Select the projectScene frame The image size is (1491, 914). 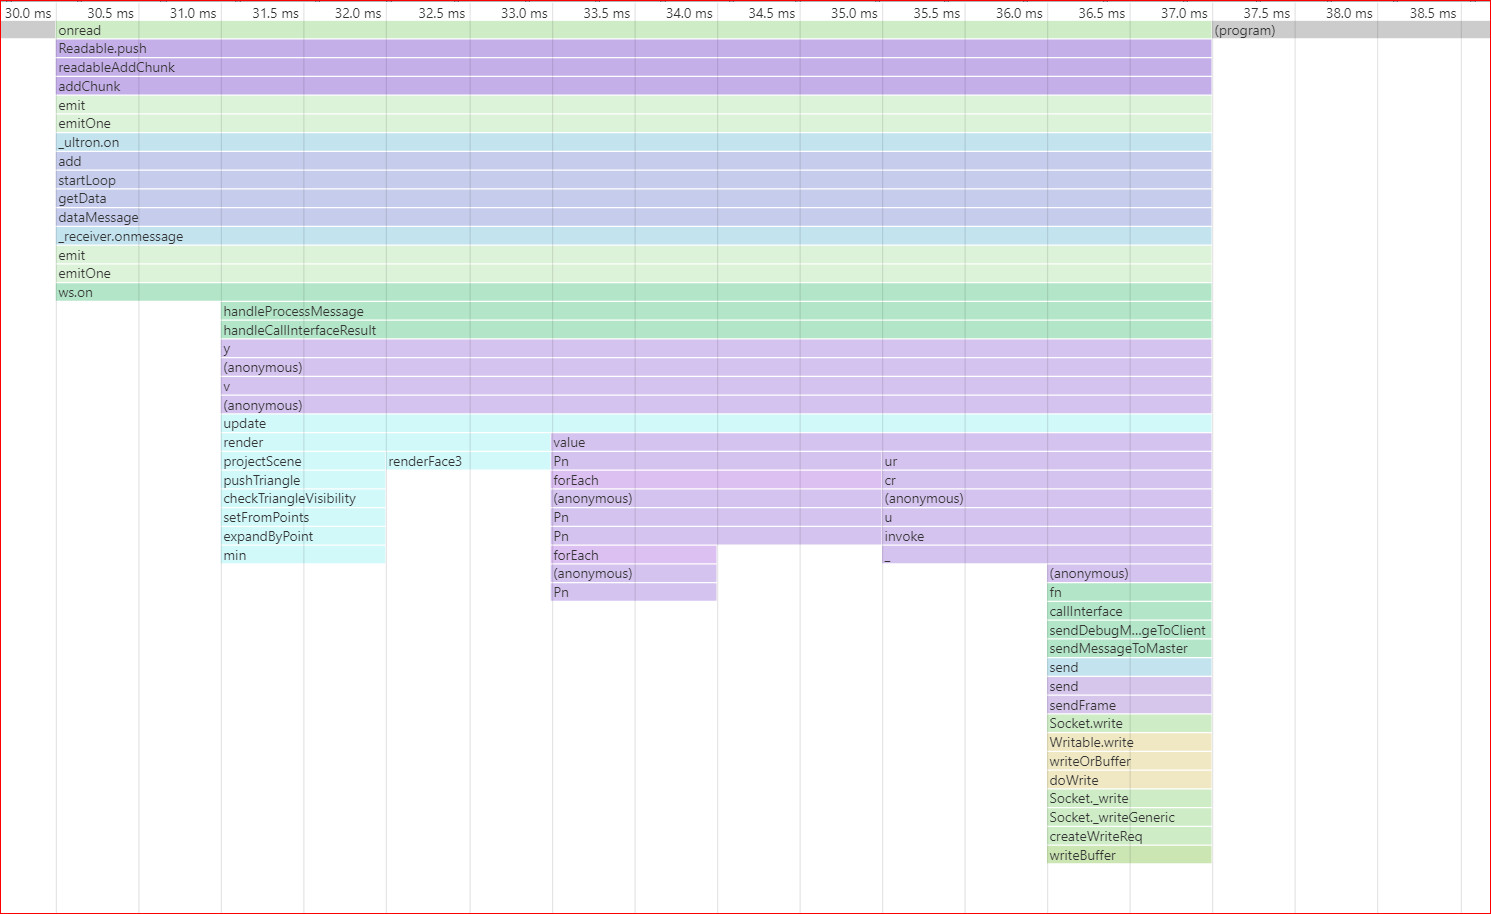tap(303, 461)
